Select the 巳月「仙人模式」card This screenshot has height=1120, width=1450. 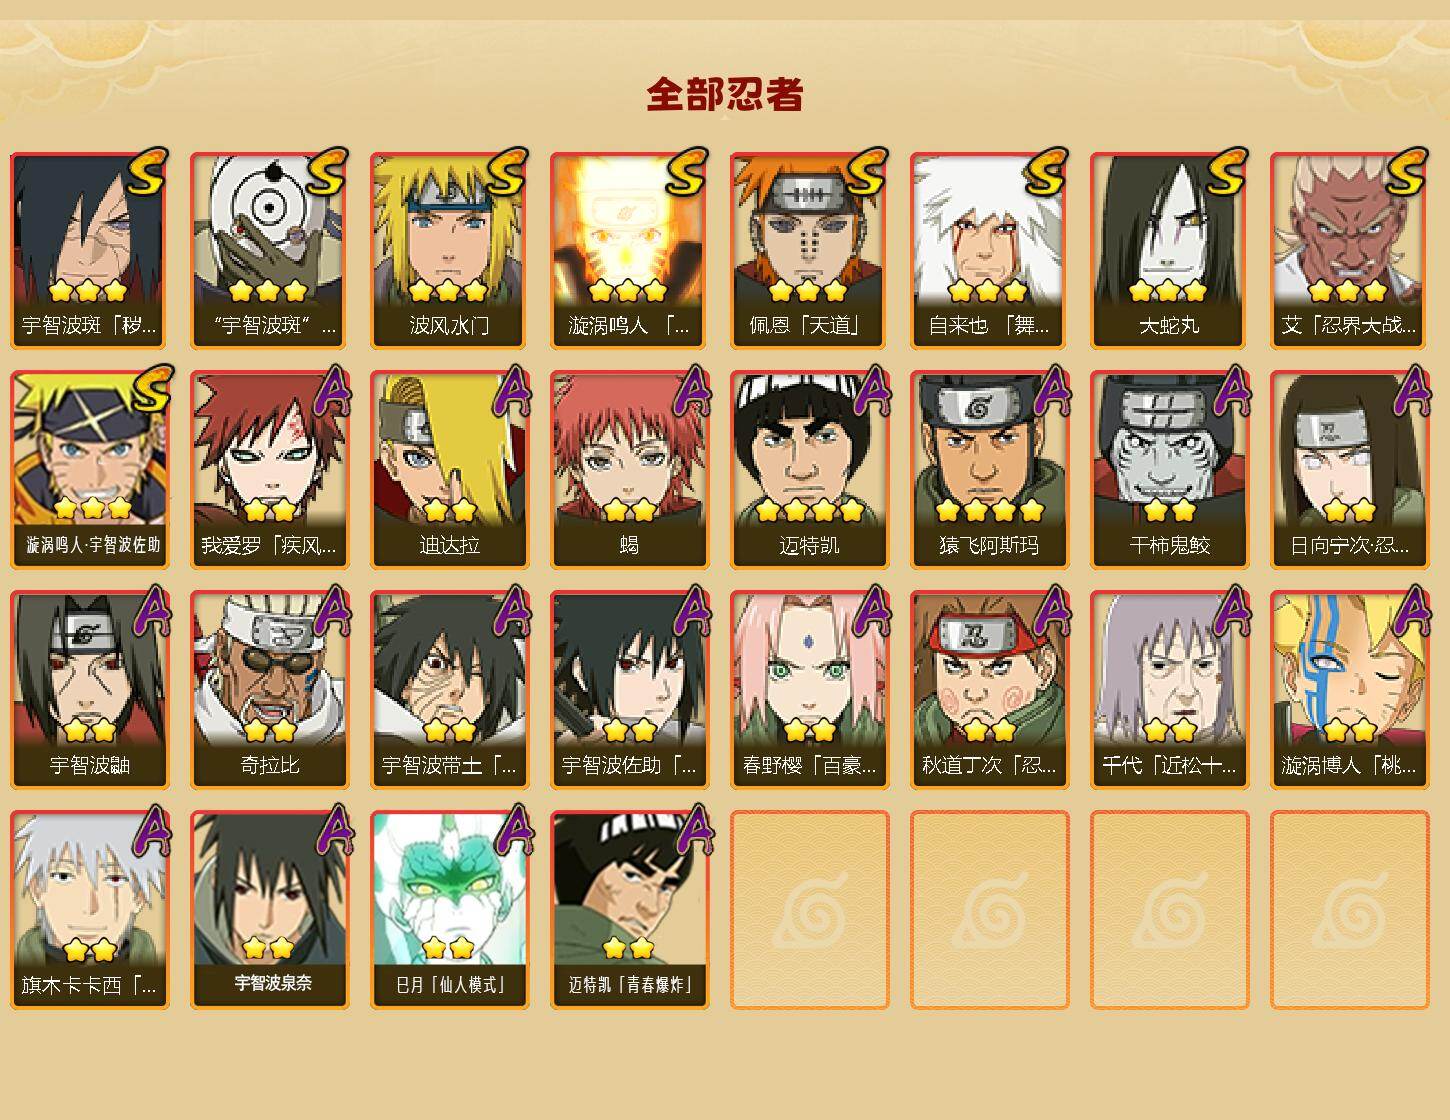449,910
